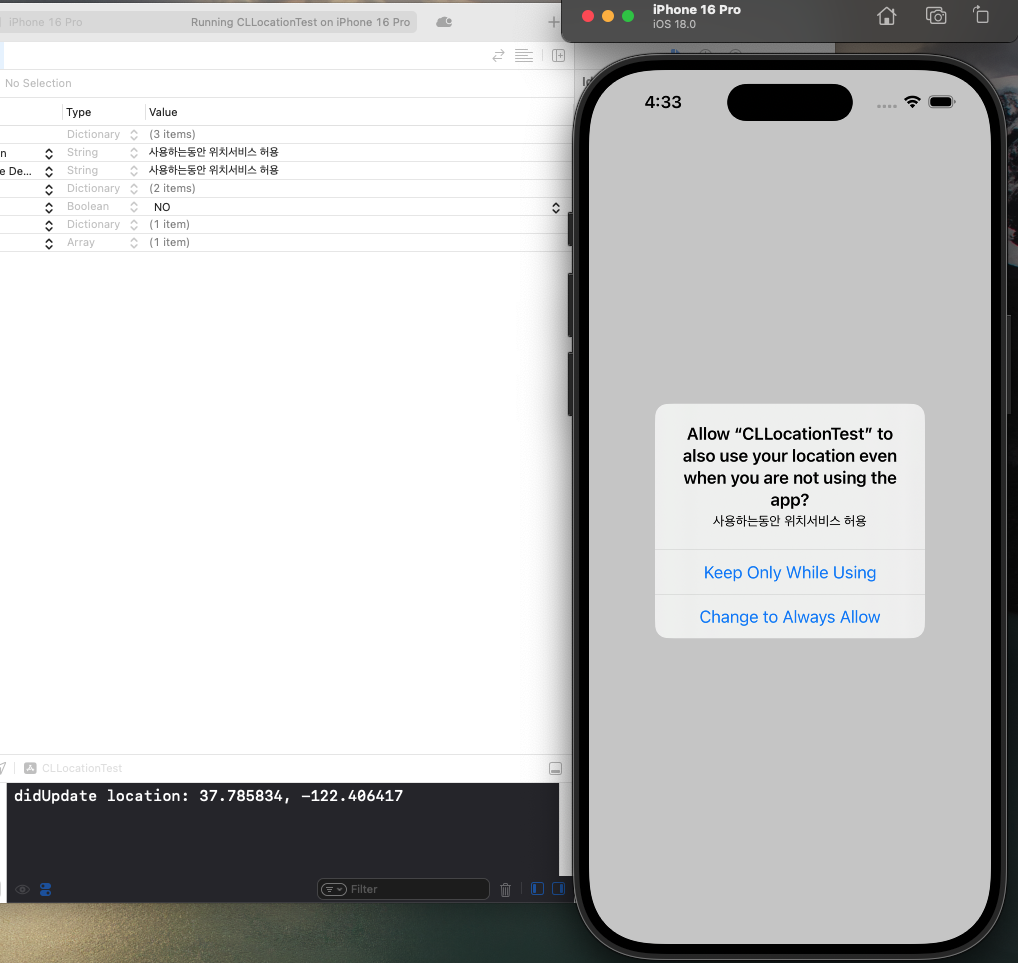Viewport: 1018px width, 963px height.
Task: Click key stepper on the Array row
Action: click(x=49, y=244)
